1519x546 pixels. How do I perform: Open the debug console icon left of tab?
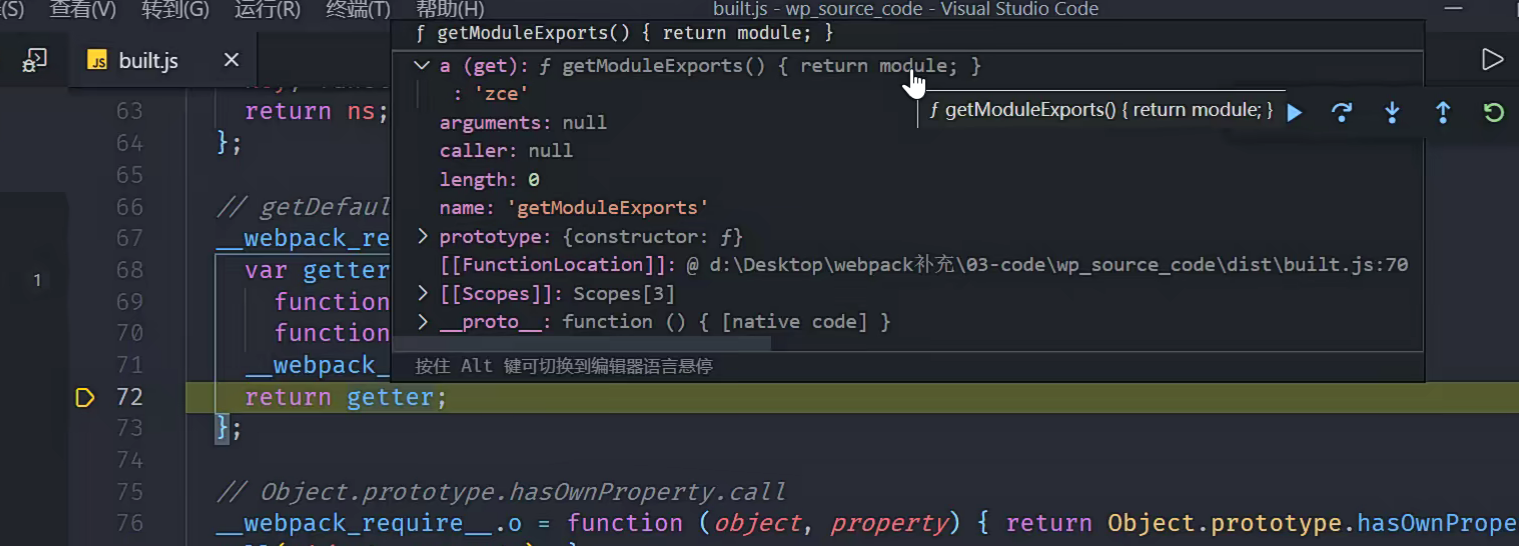(x=35, y=60)
